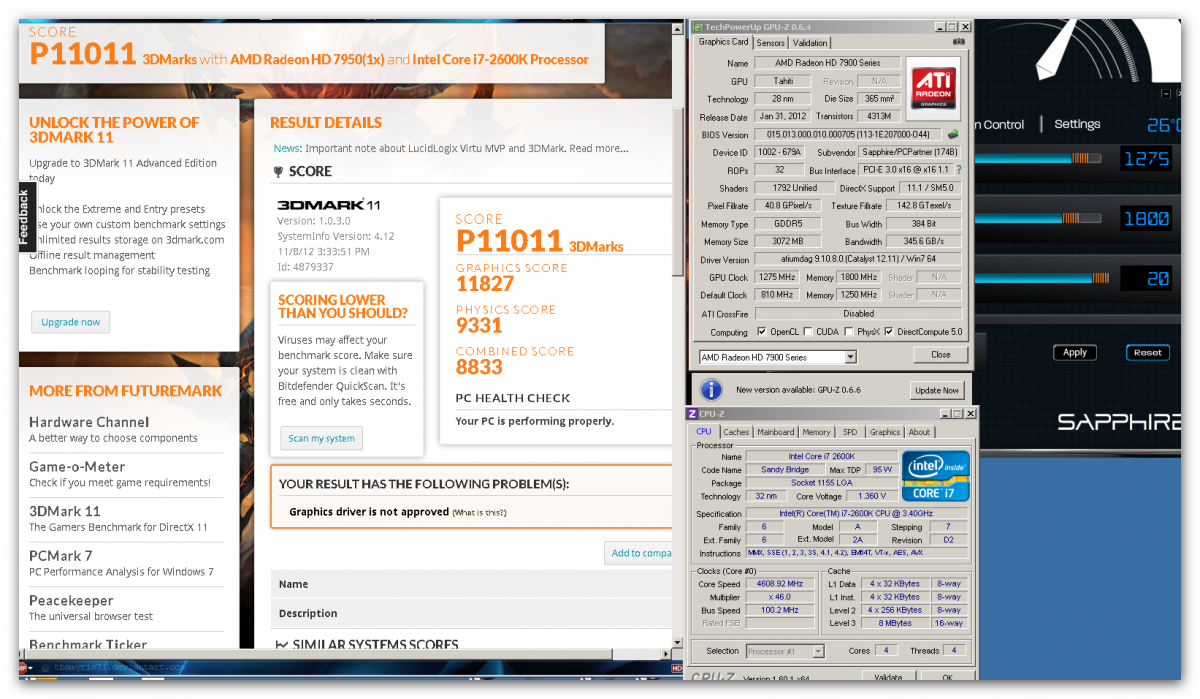Open the Graphics tab in CPU-Z
The width and height of the screenshot is (1200, 699).
click(x=885, y=432)
